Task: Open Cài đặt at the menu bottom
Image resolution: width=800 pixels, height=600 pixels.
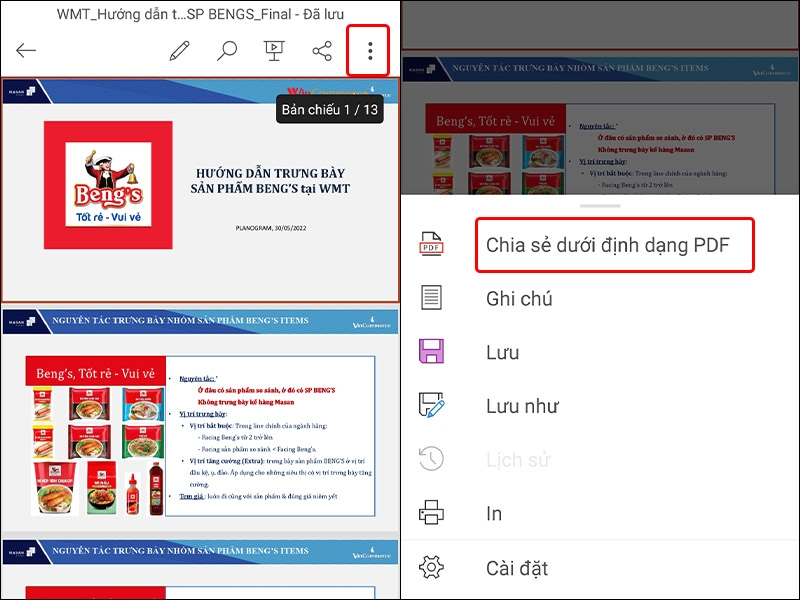Action: (x=517, y=567)
